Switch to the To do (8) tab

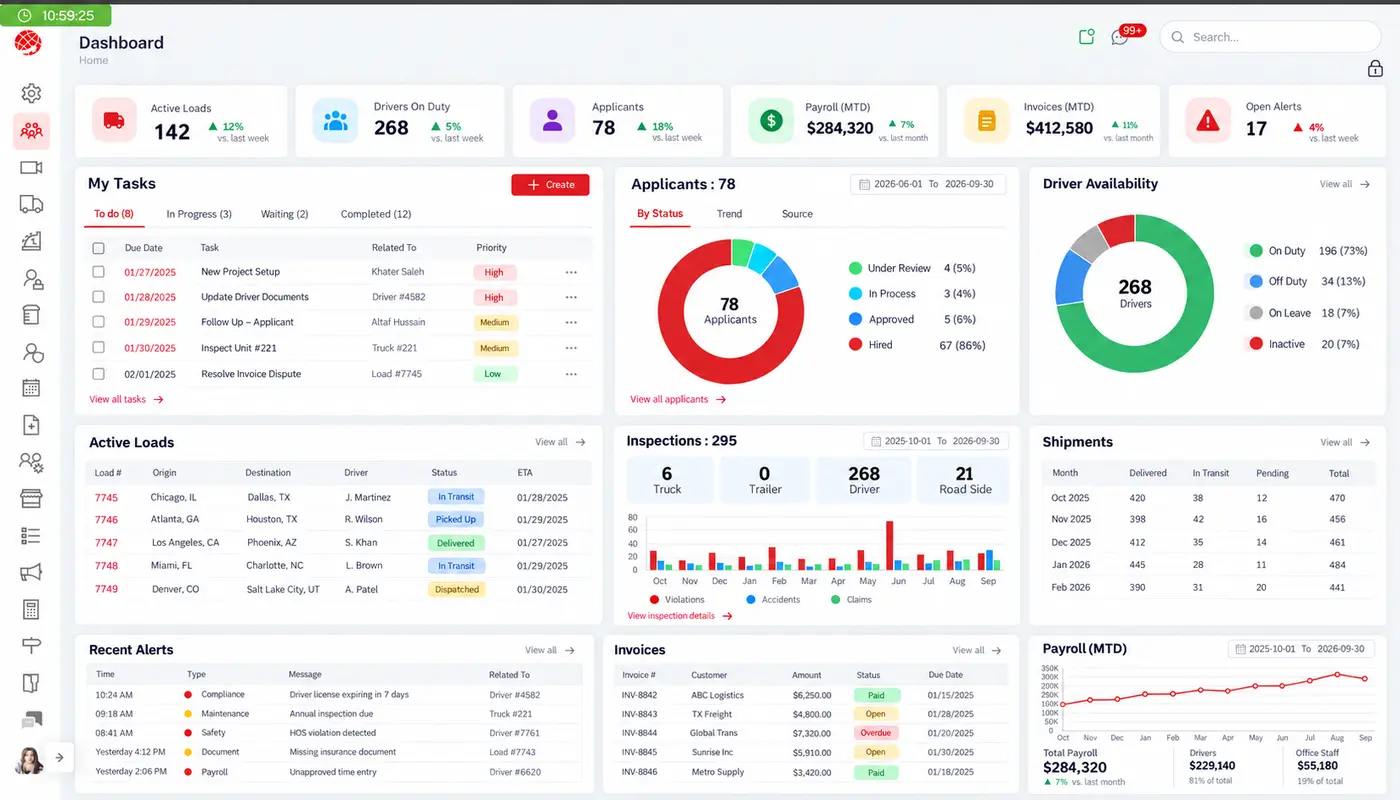coord(114,214)
